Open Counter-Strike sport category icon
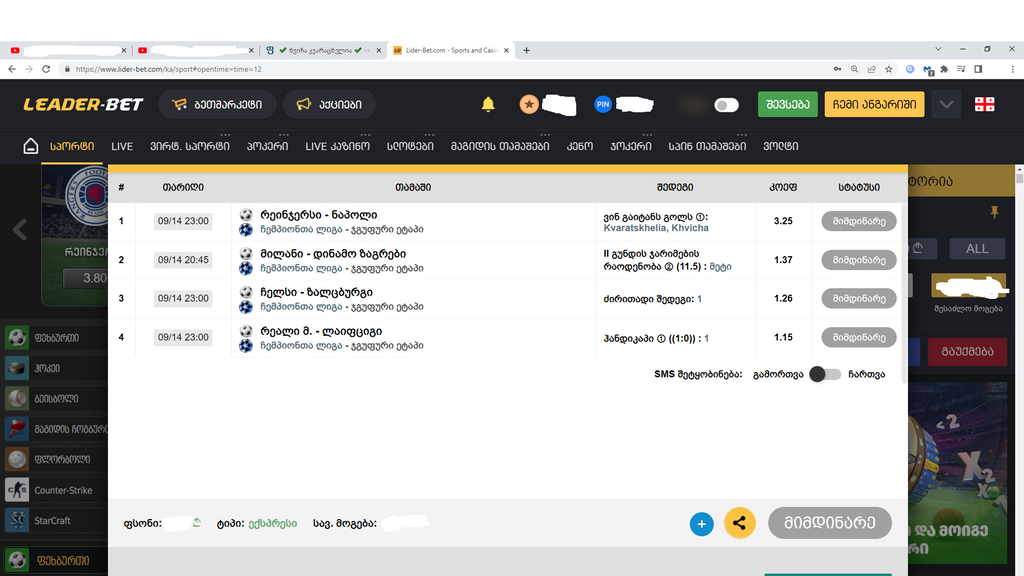The height and width of the screenshot is (576, 1024). [x=17, y=490]
